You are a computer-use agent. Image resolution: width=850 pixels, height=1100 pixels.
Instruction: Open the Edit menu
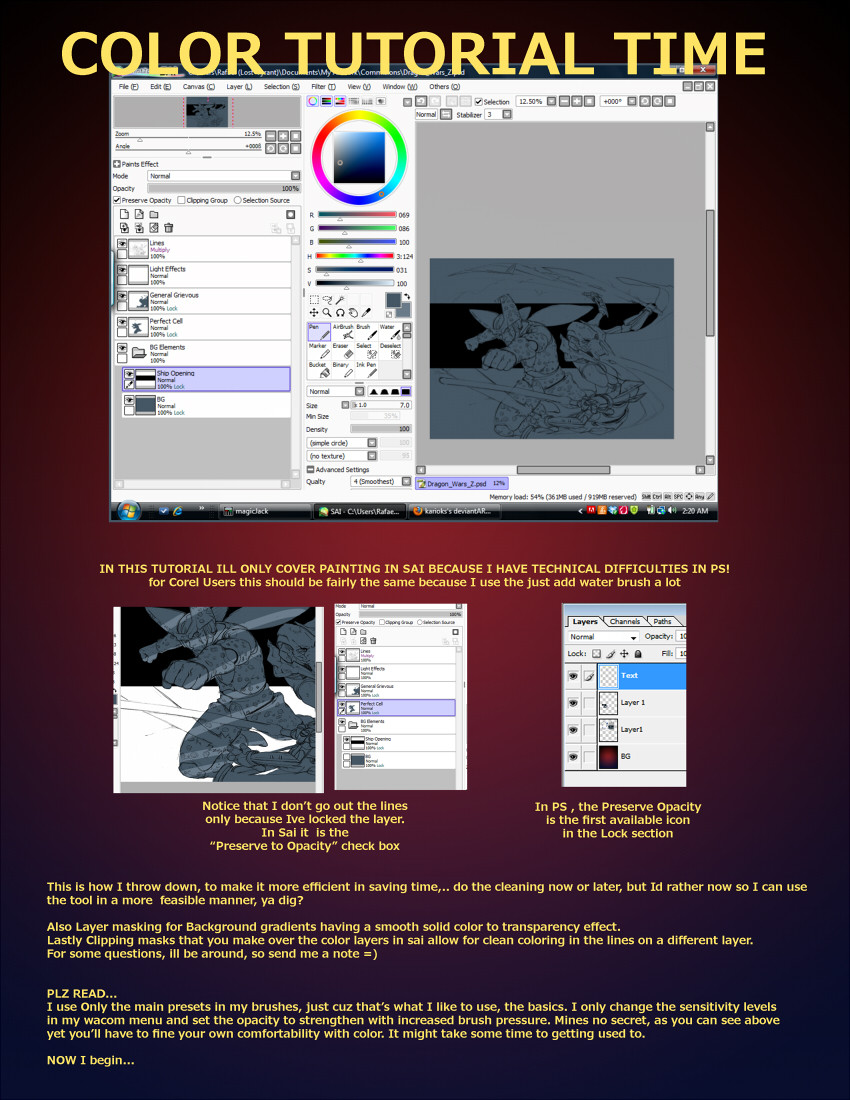pos(160,87)
